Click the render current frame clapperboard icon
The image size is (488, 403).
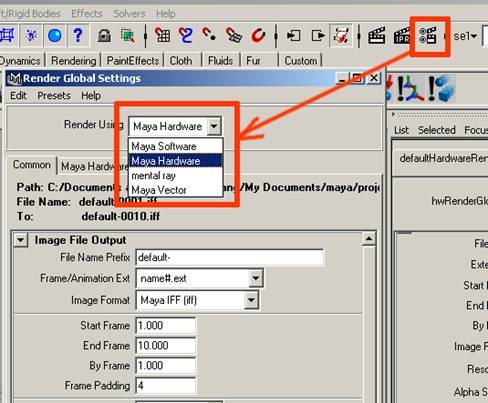[x=377, y=36]
